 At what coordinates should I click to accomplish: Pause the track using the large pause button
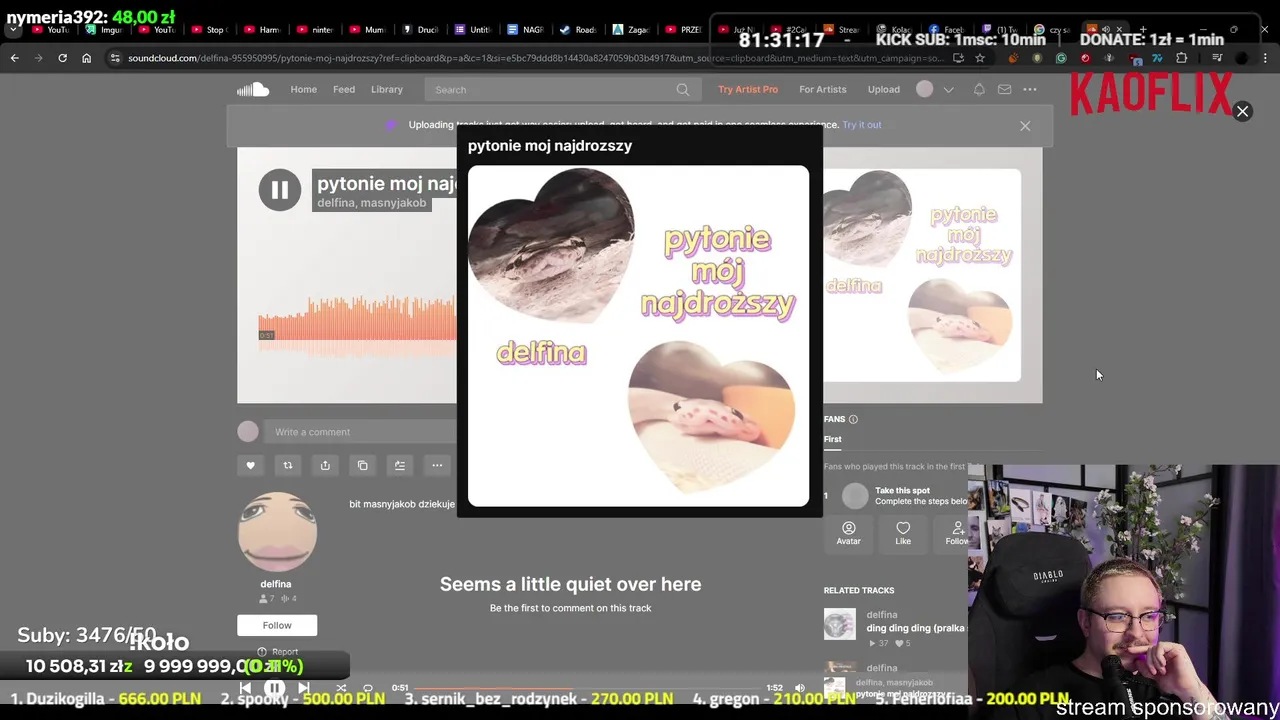click(280, 190)
